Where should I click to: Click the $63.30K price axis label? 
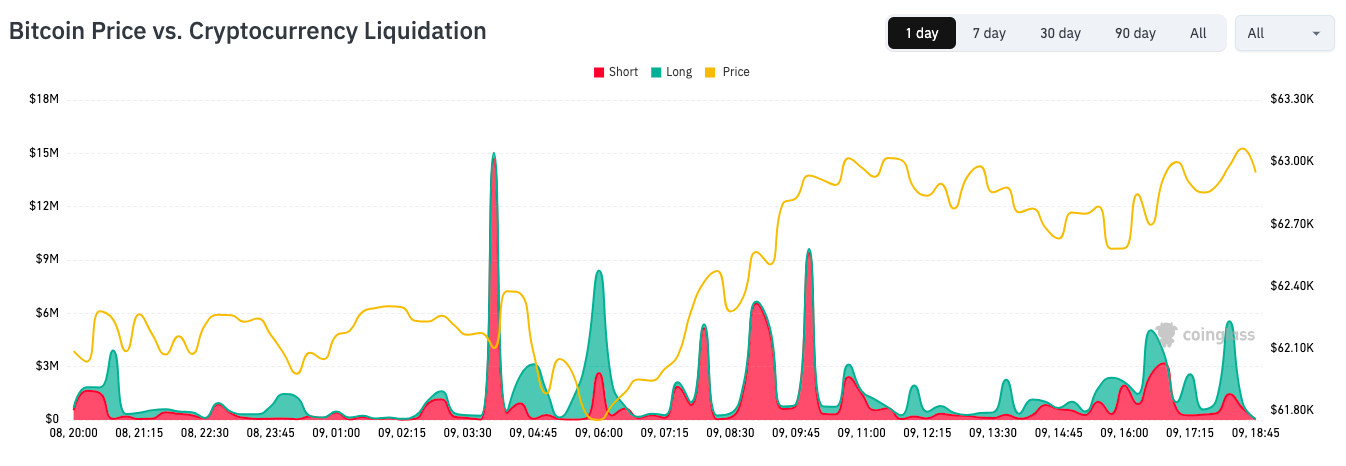(1291, 99)
